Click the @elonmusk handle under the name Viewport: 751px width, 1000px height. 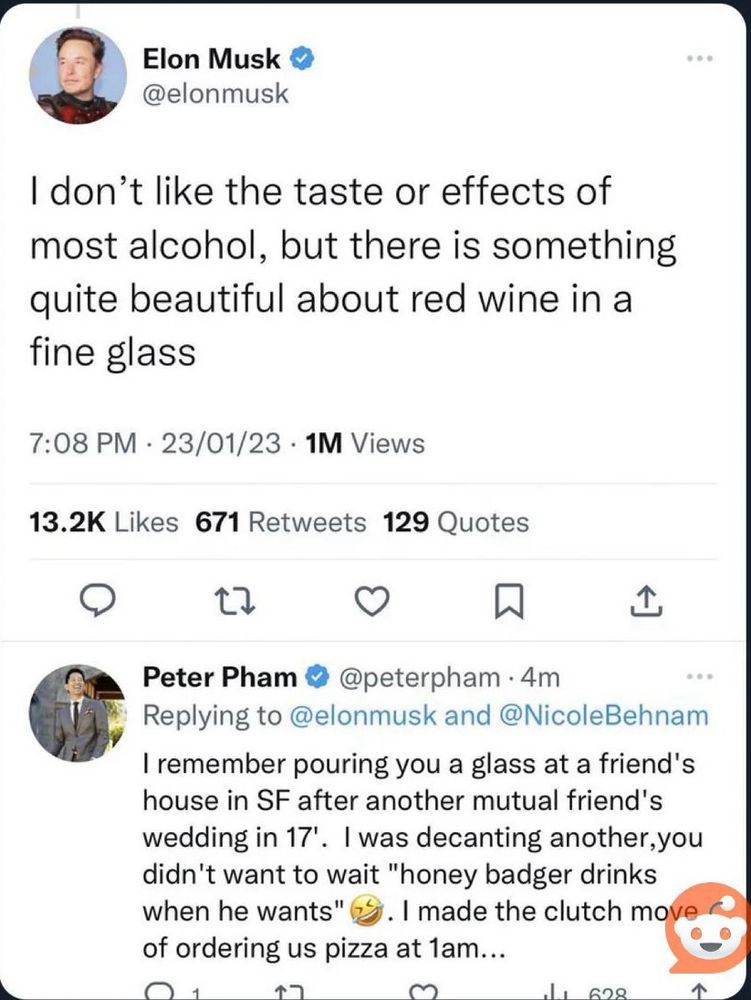pyautogui.click(x=215, y=93)
